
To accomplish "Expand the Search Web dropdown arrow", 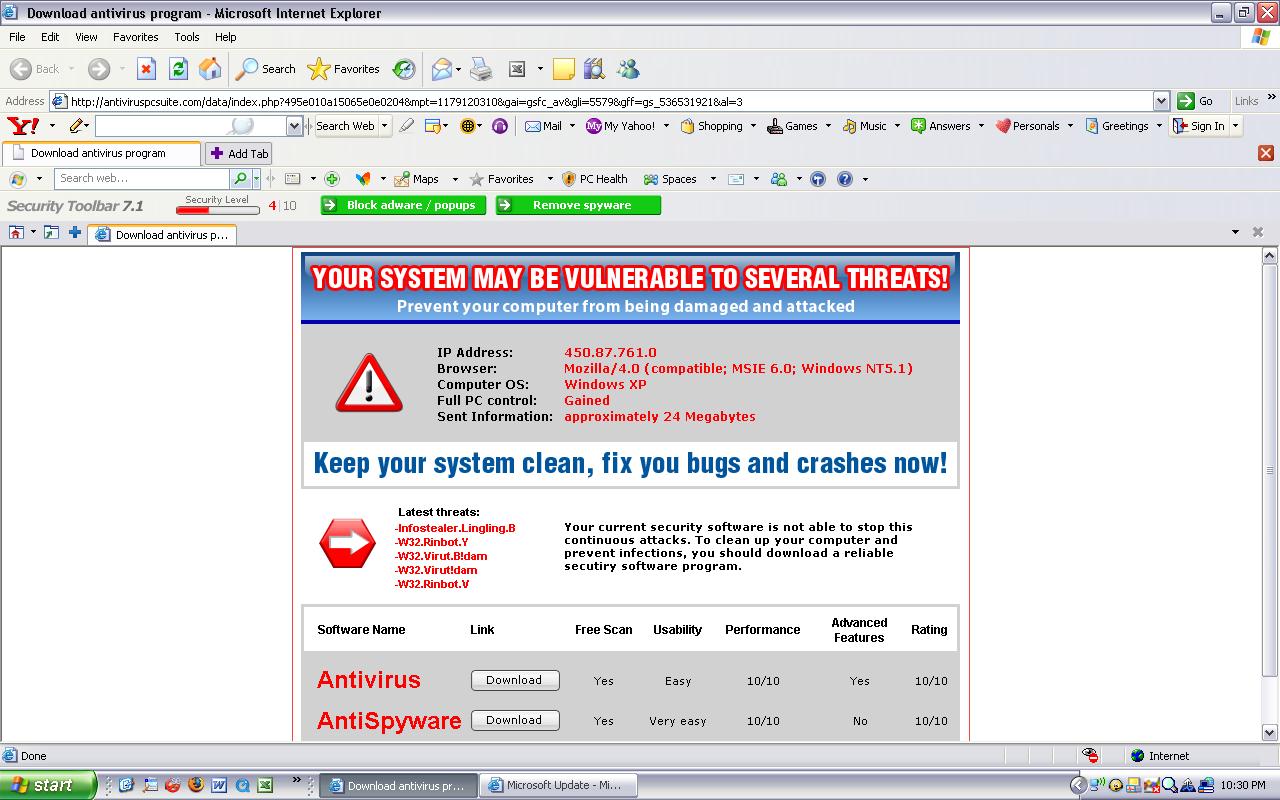I will click(384, 126).
